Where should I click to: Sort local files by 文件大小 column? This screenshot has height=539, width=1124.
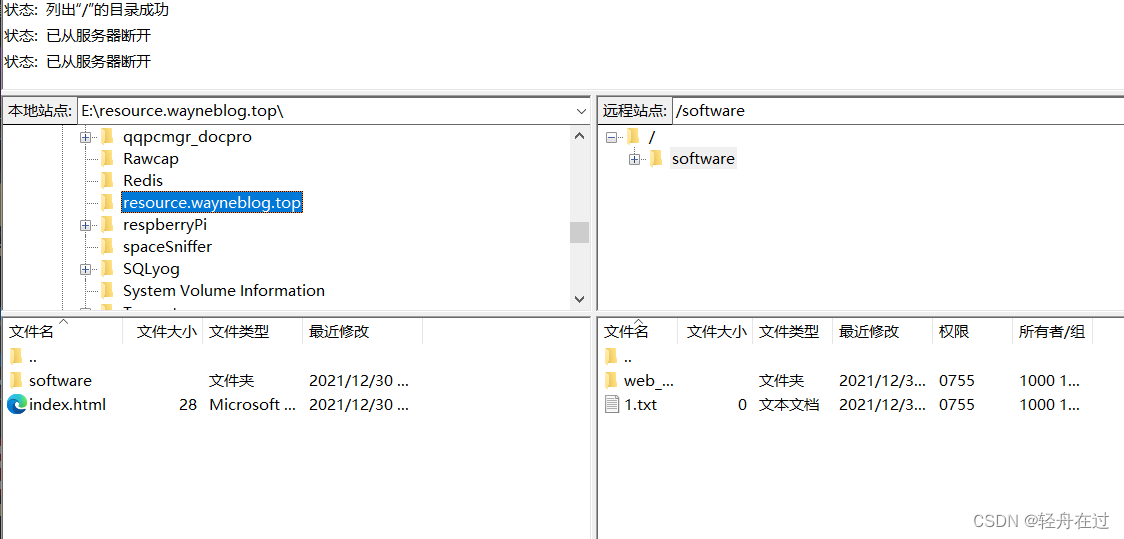(x=166, y=332)
